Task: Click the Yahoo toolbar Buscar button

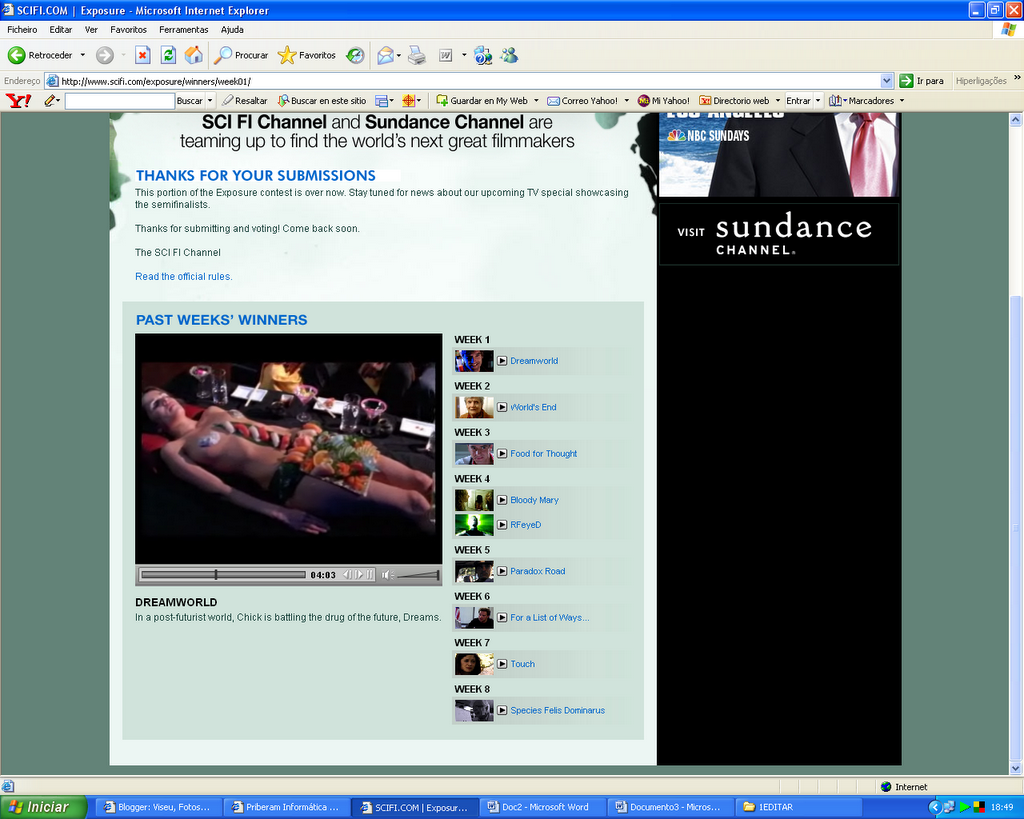Action: click(189, 101)
